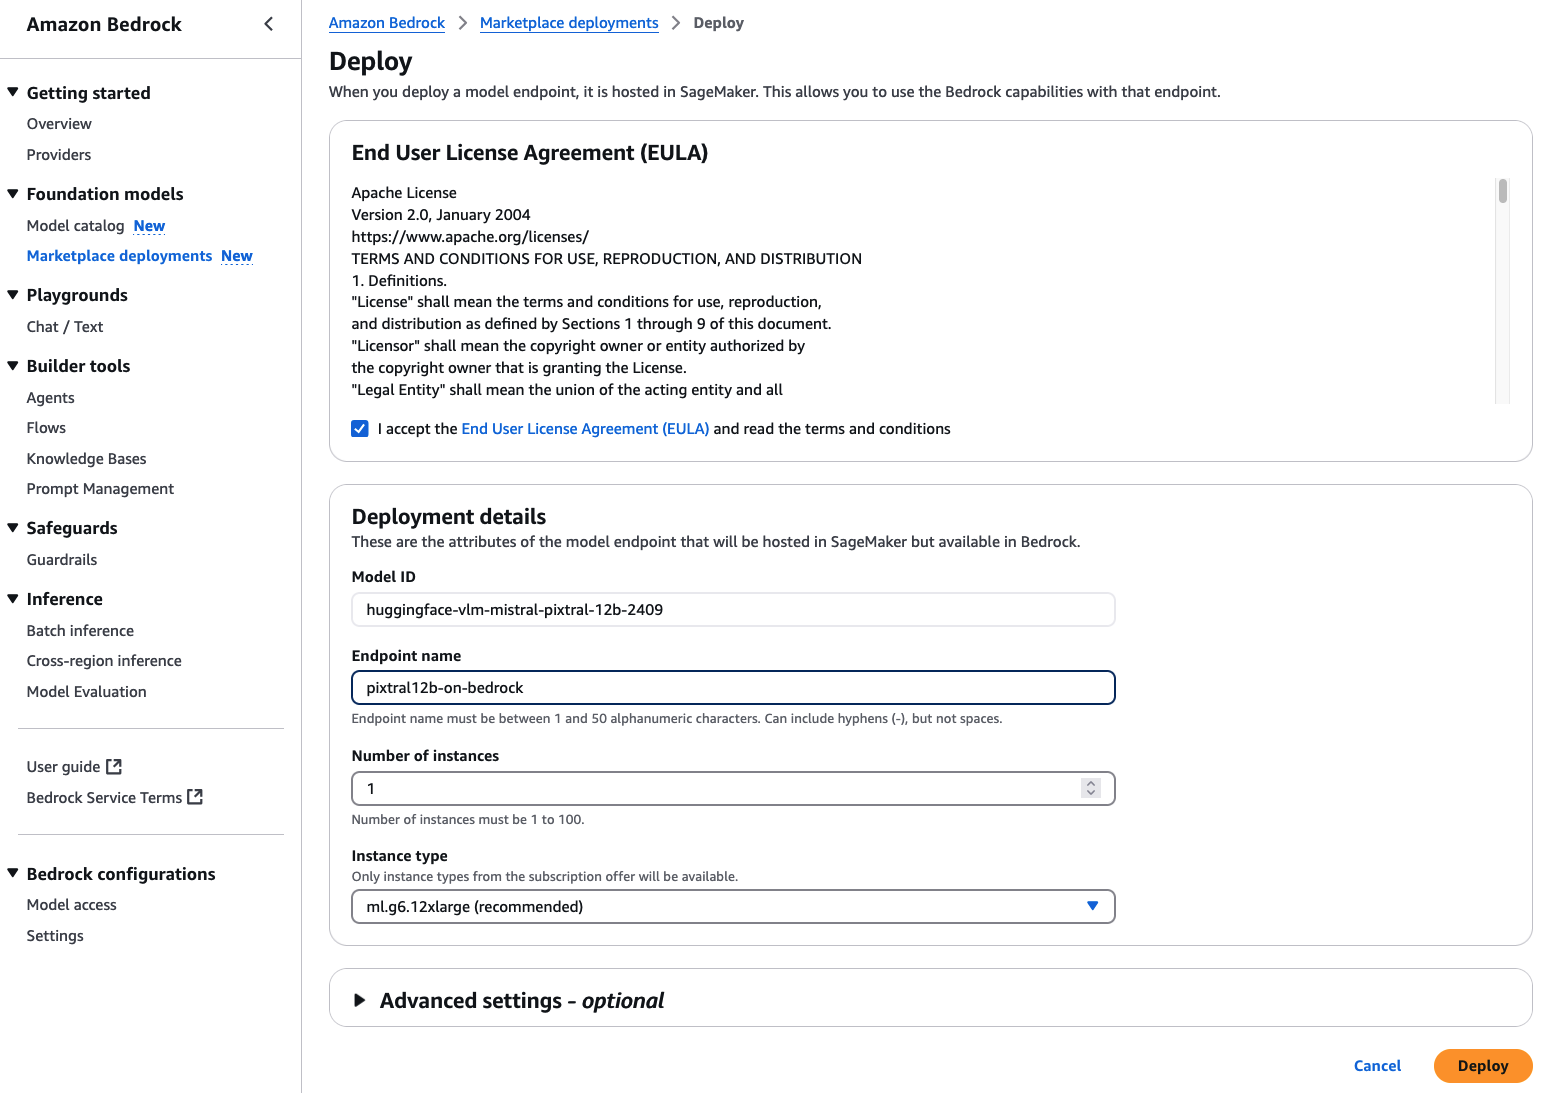1544x1093 pixels.
Task: Open User guide external link icon
Action: (114, 767)
